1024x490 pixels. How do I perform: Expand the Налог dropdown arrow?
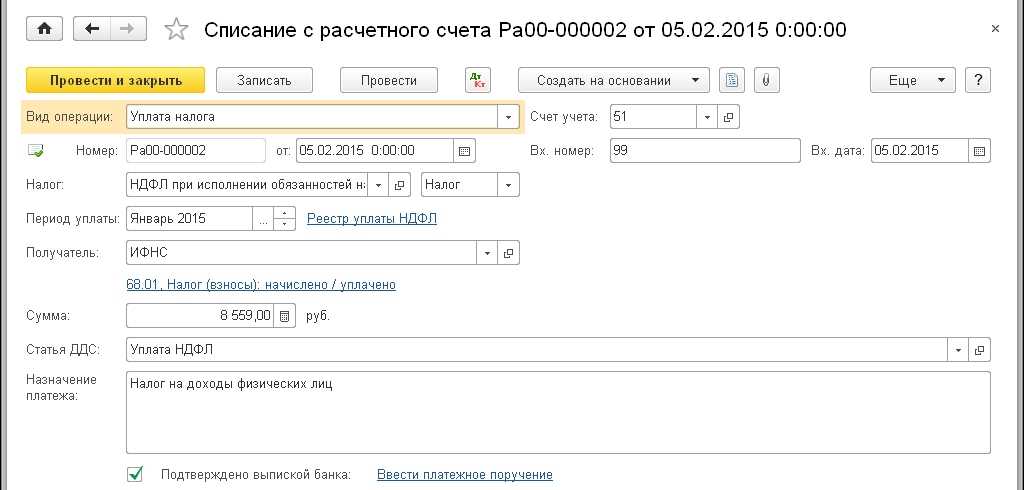(378, 185)
